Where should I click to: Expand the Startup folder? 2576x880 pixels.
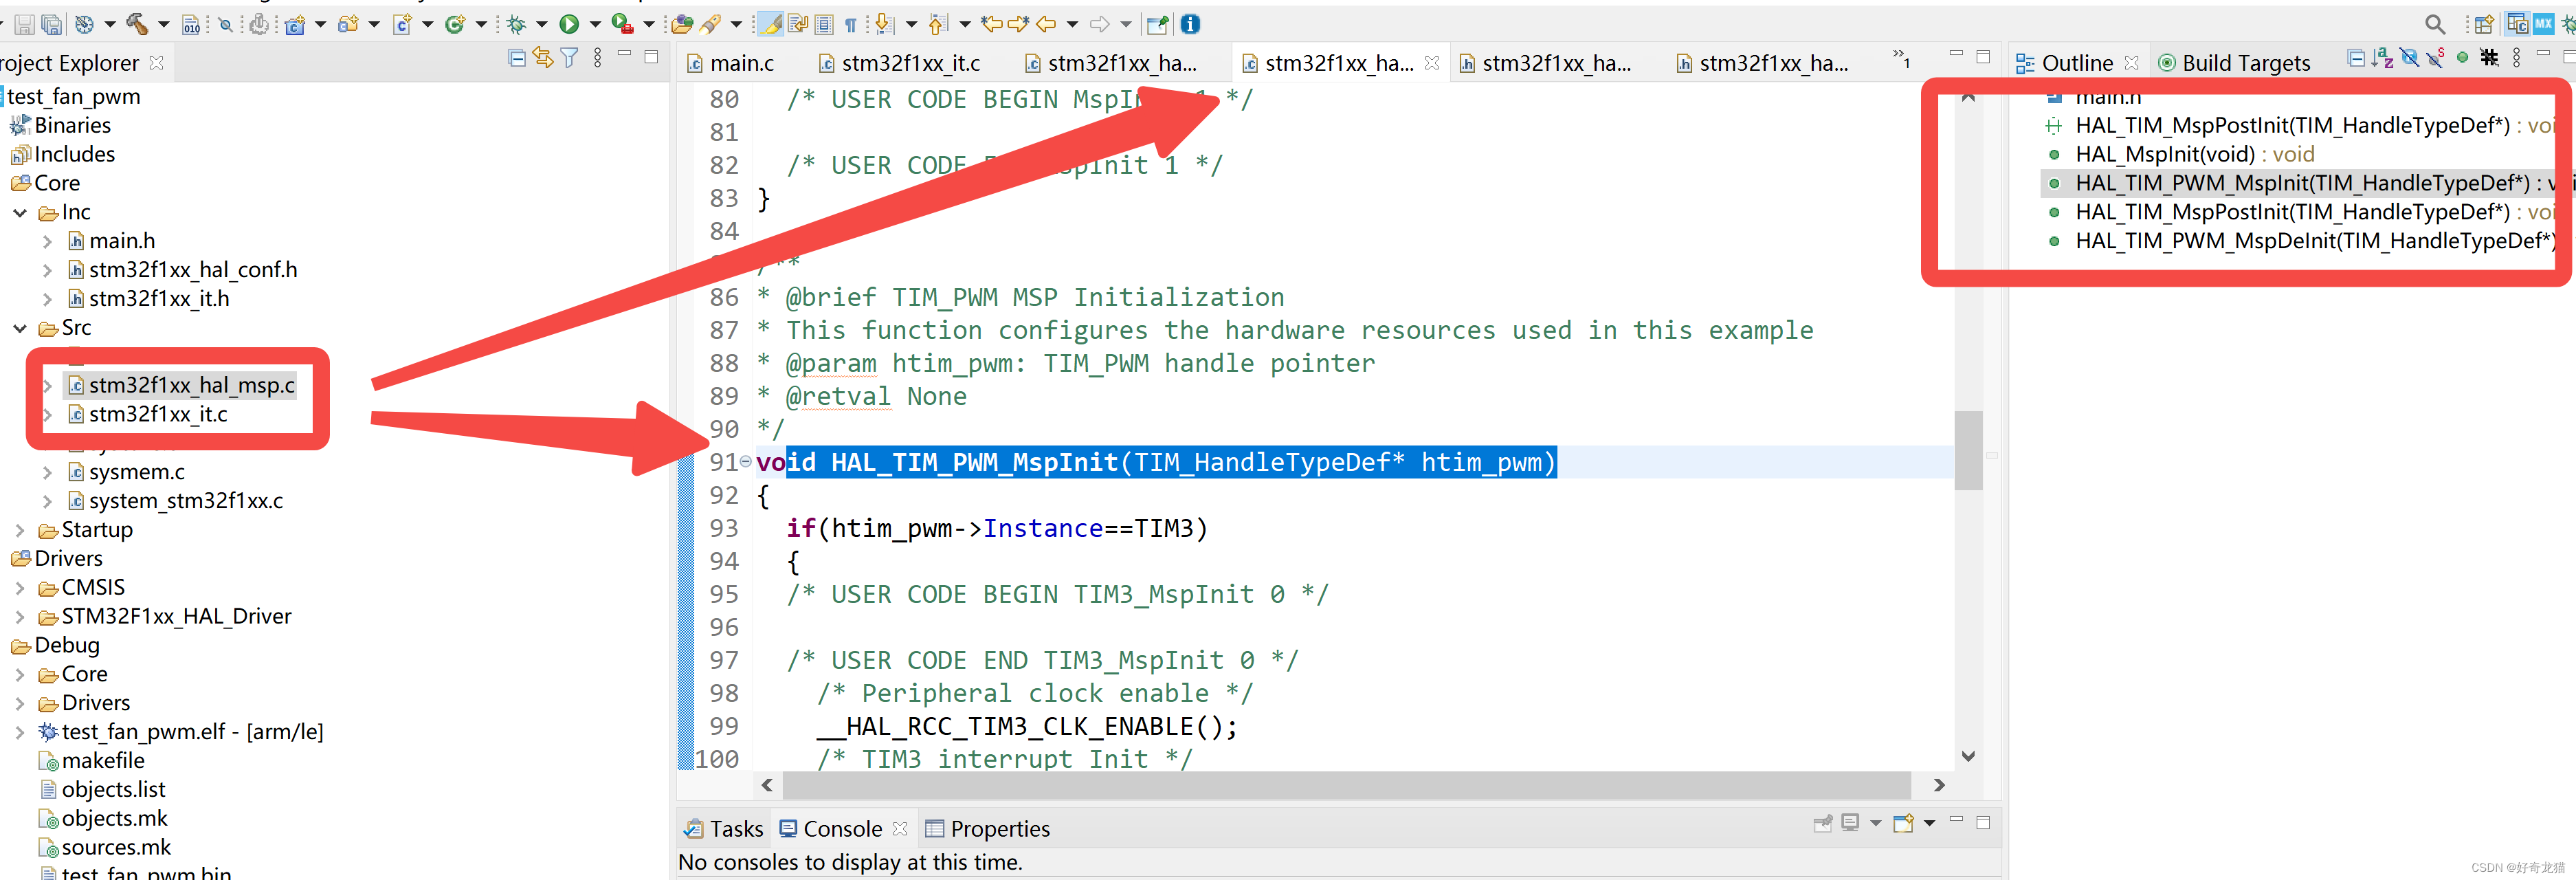click(x=20, y=530)
